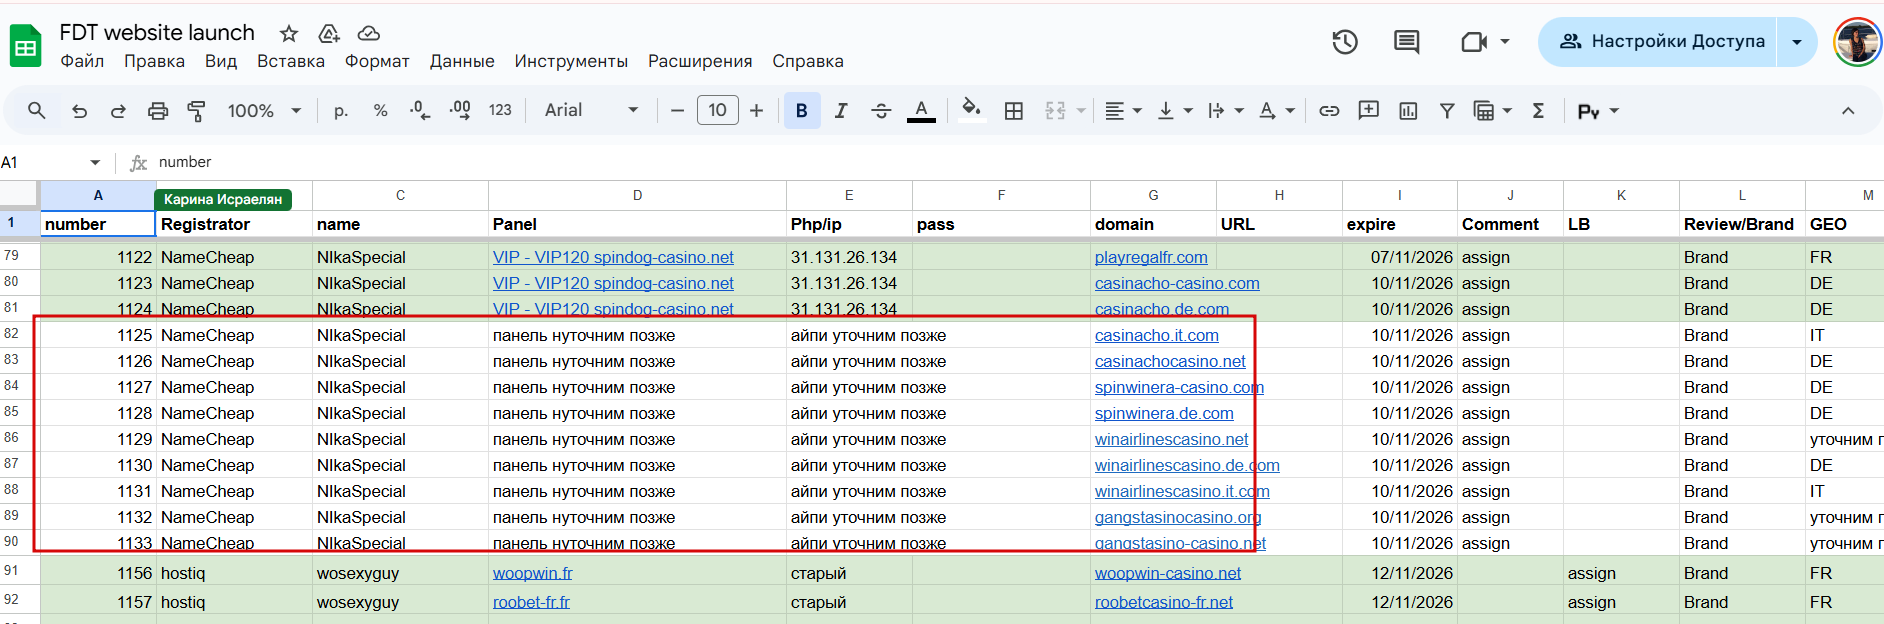Decrease font size minus button

[x=677, y=111]
